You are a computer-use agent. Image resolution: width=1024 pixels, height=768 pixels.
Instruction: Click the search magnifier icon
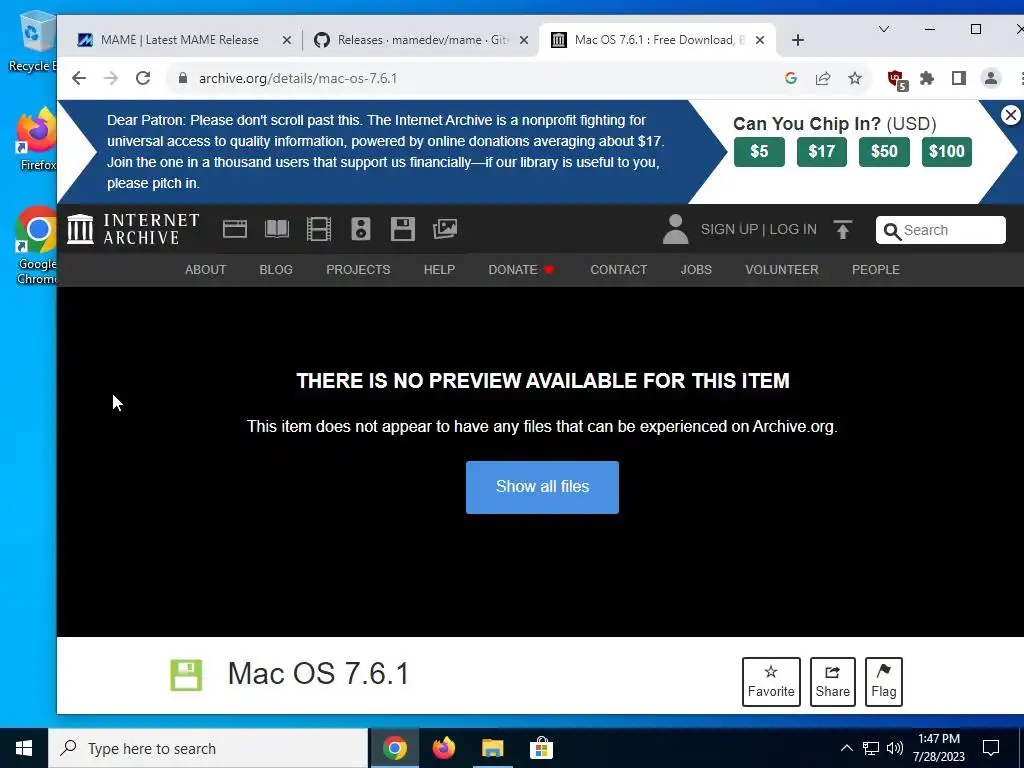892,231
